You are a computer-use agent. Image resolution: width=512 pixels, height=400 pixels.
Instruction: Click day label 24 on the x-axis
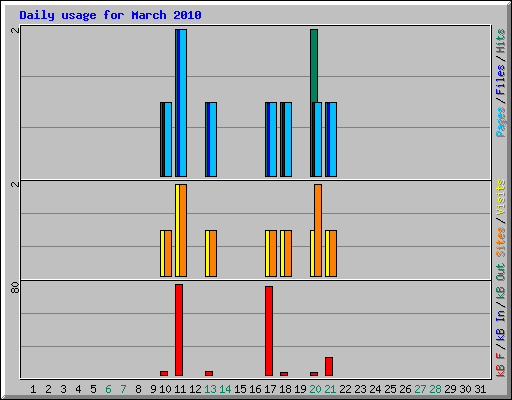pos(375,389)
